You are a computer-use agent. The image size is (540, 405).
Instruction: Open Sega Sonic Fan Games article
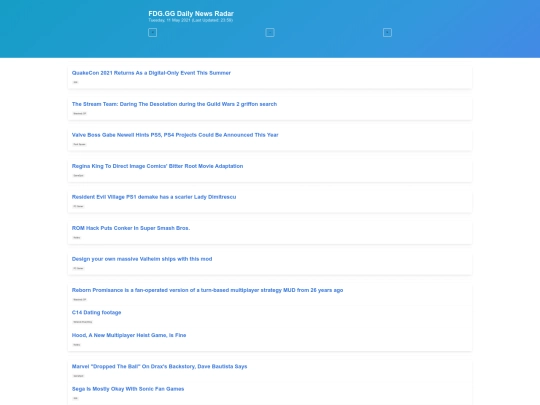click(128, 389)
